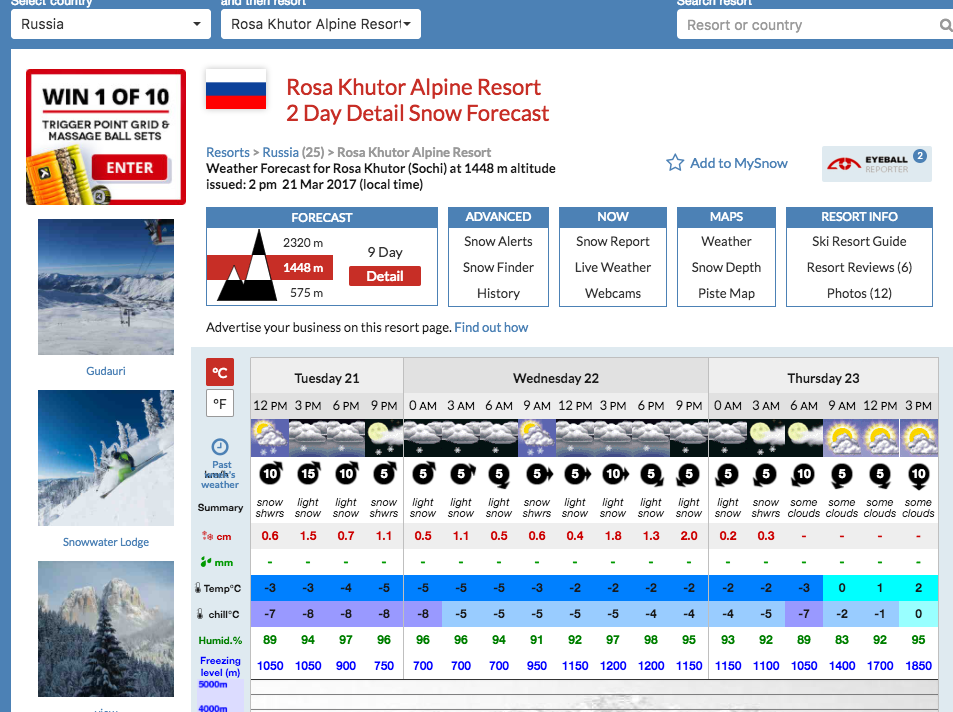The height and width of the screenshot is (712, 953).
Task: Click the Freezing level (m) label
Action: pyautogui.click(x=220, y=666)
